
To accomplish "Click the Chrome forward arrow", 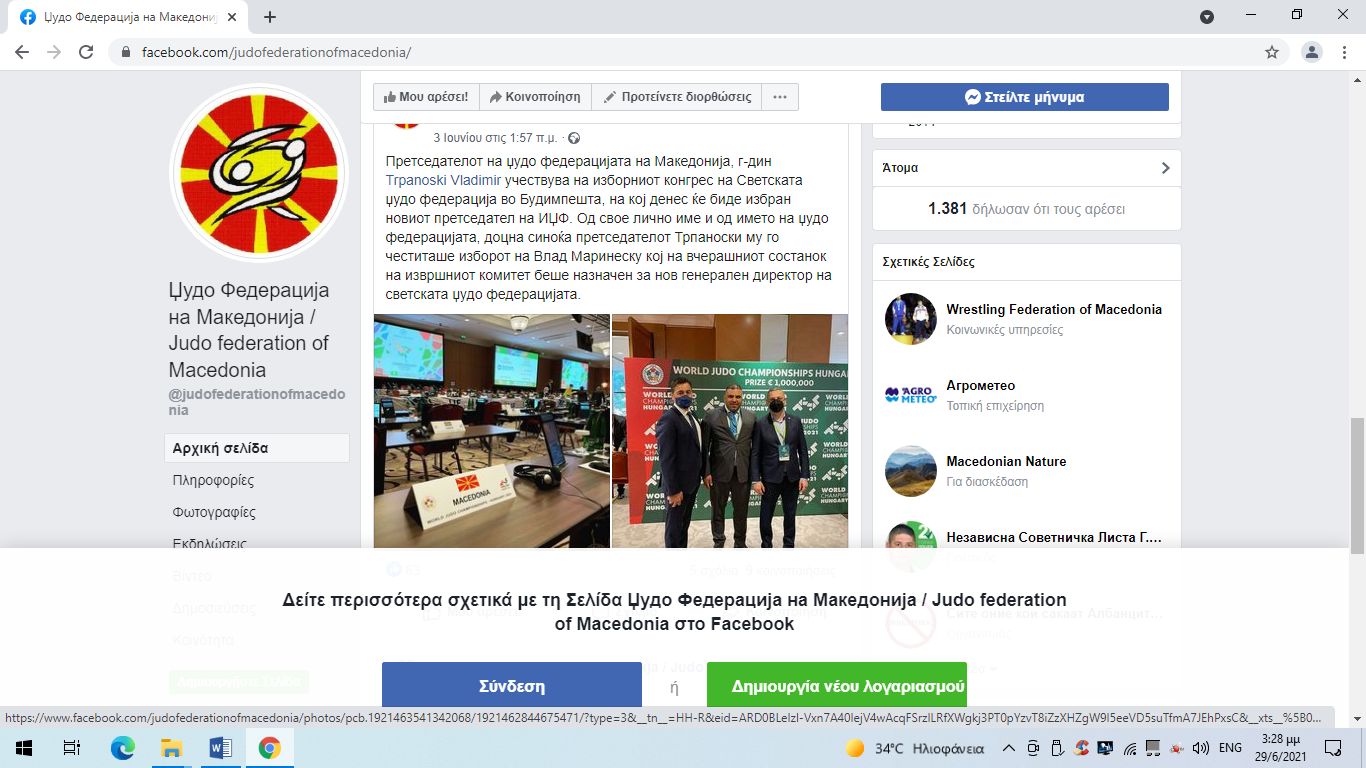I will pos(55,52).
